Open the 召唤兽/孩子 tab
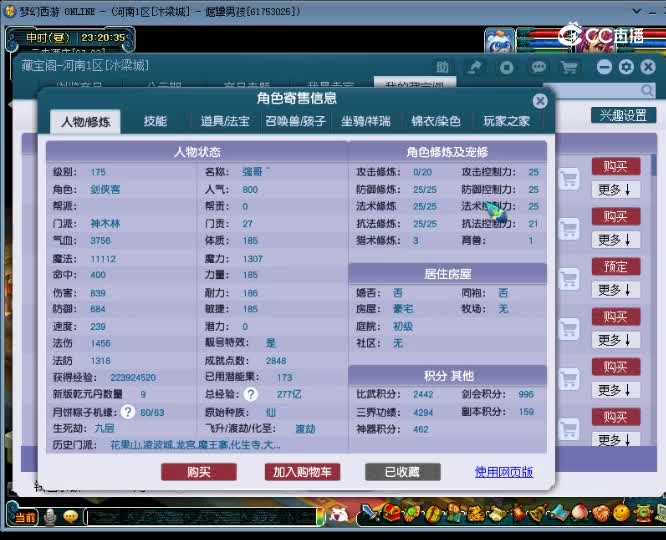666x540 pixels. tap(296, 122)
